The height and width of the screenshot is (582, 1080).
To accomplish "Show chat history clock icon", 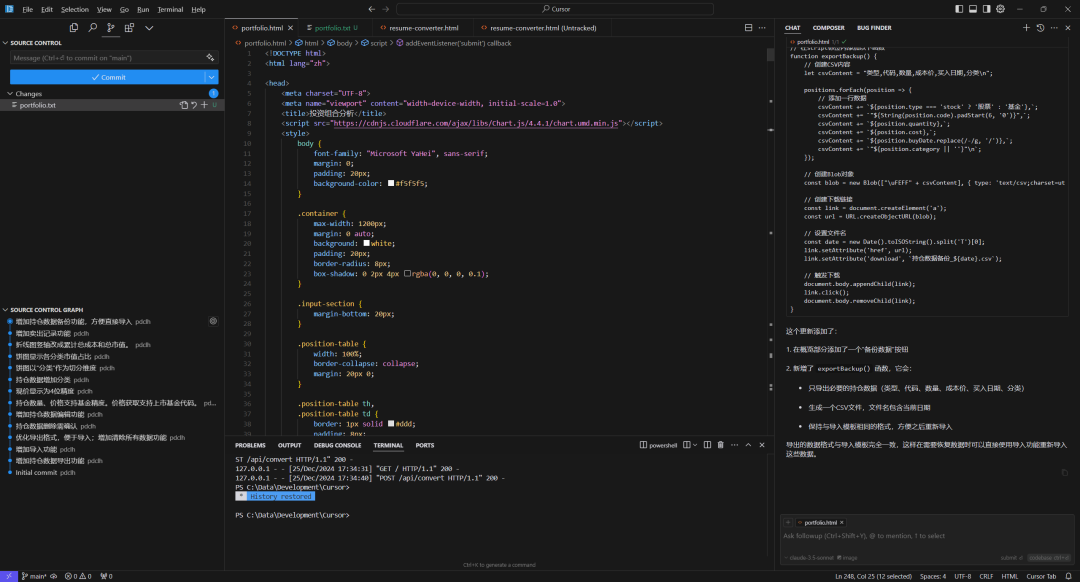I will [1040, 28].
